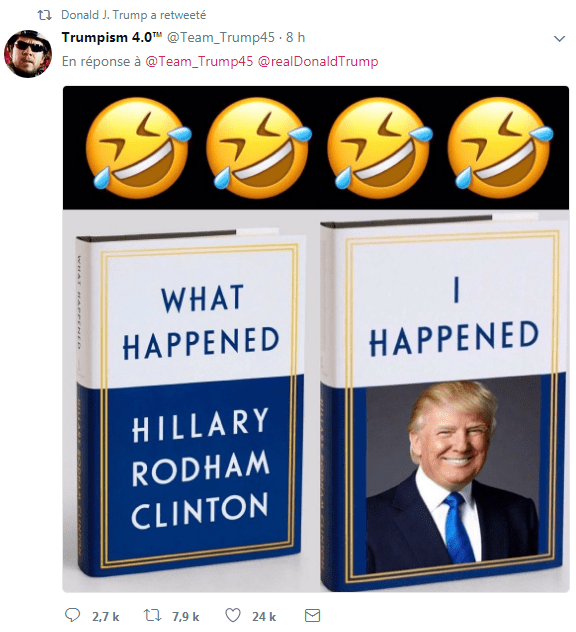
Task: Open the @realDonaldTrump mention link
Action: (318, 61)
